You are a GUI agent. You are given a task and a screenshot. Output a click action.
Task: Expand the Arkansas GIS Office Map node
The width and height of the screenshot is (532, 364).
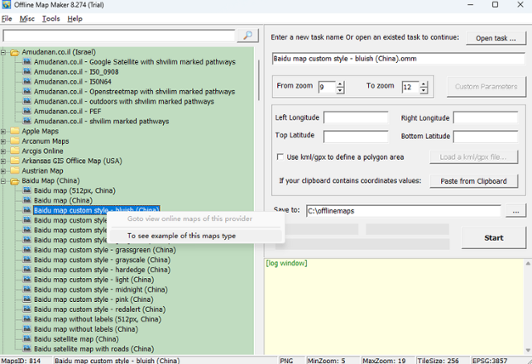click(x=3, y=161)
